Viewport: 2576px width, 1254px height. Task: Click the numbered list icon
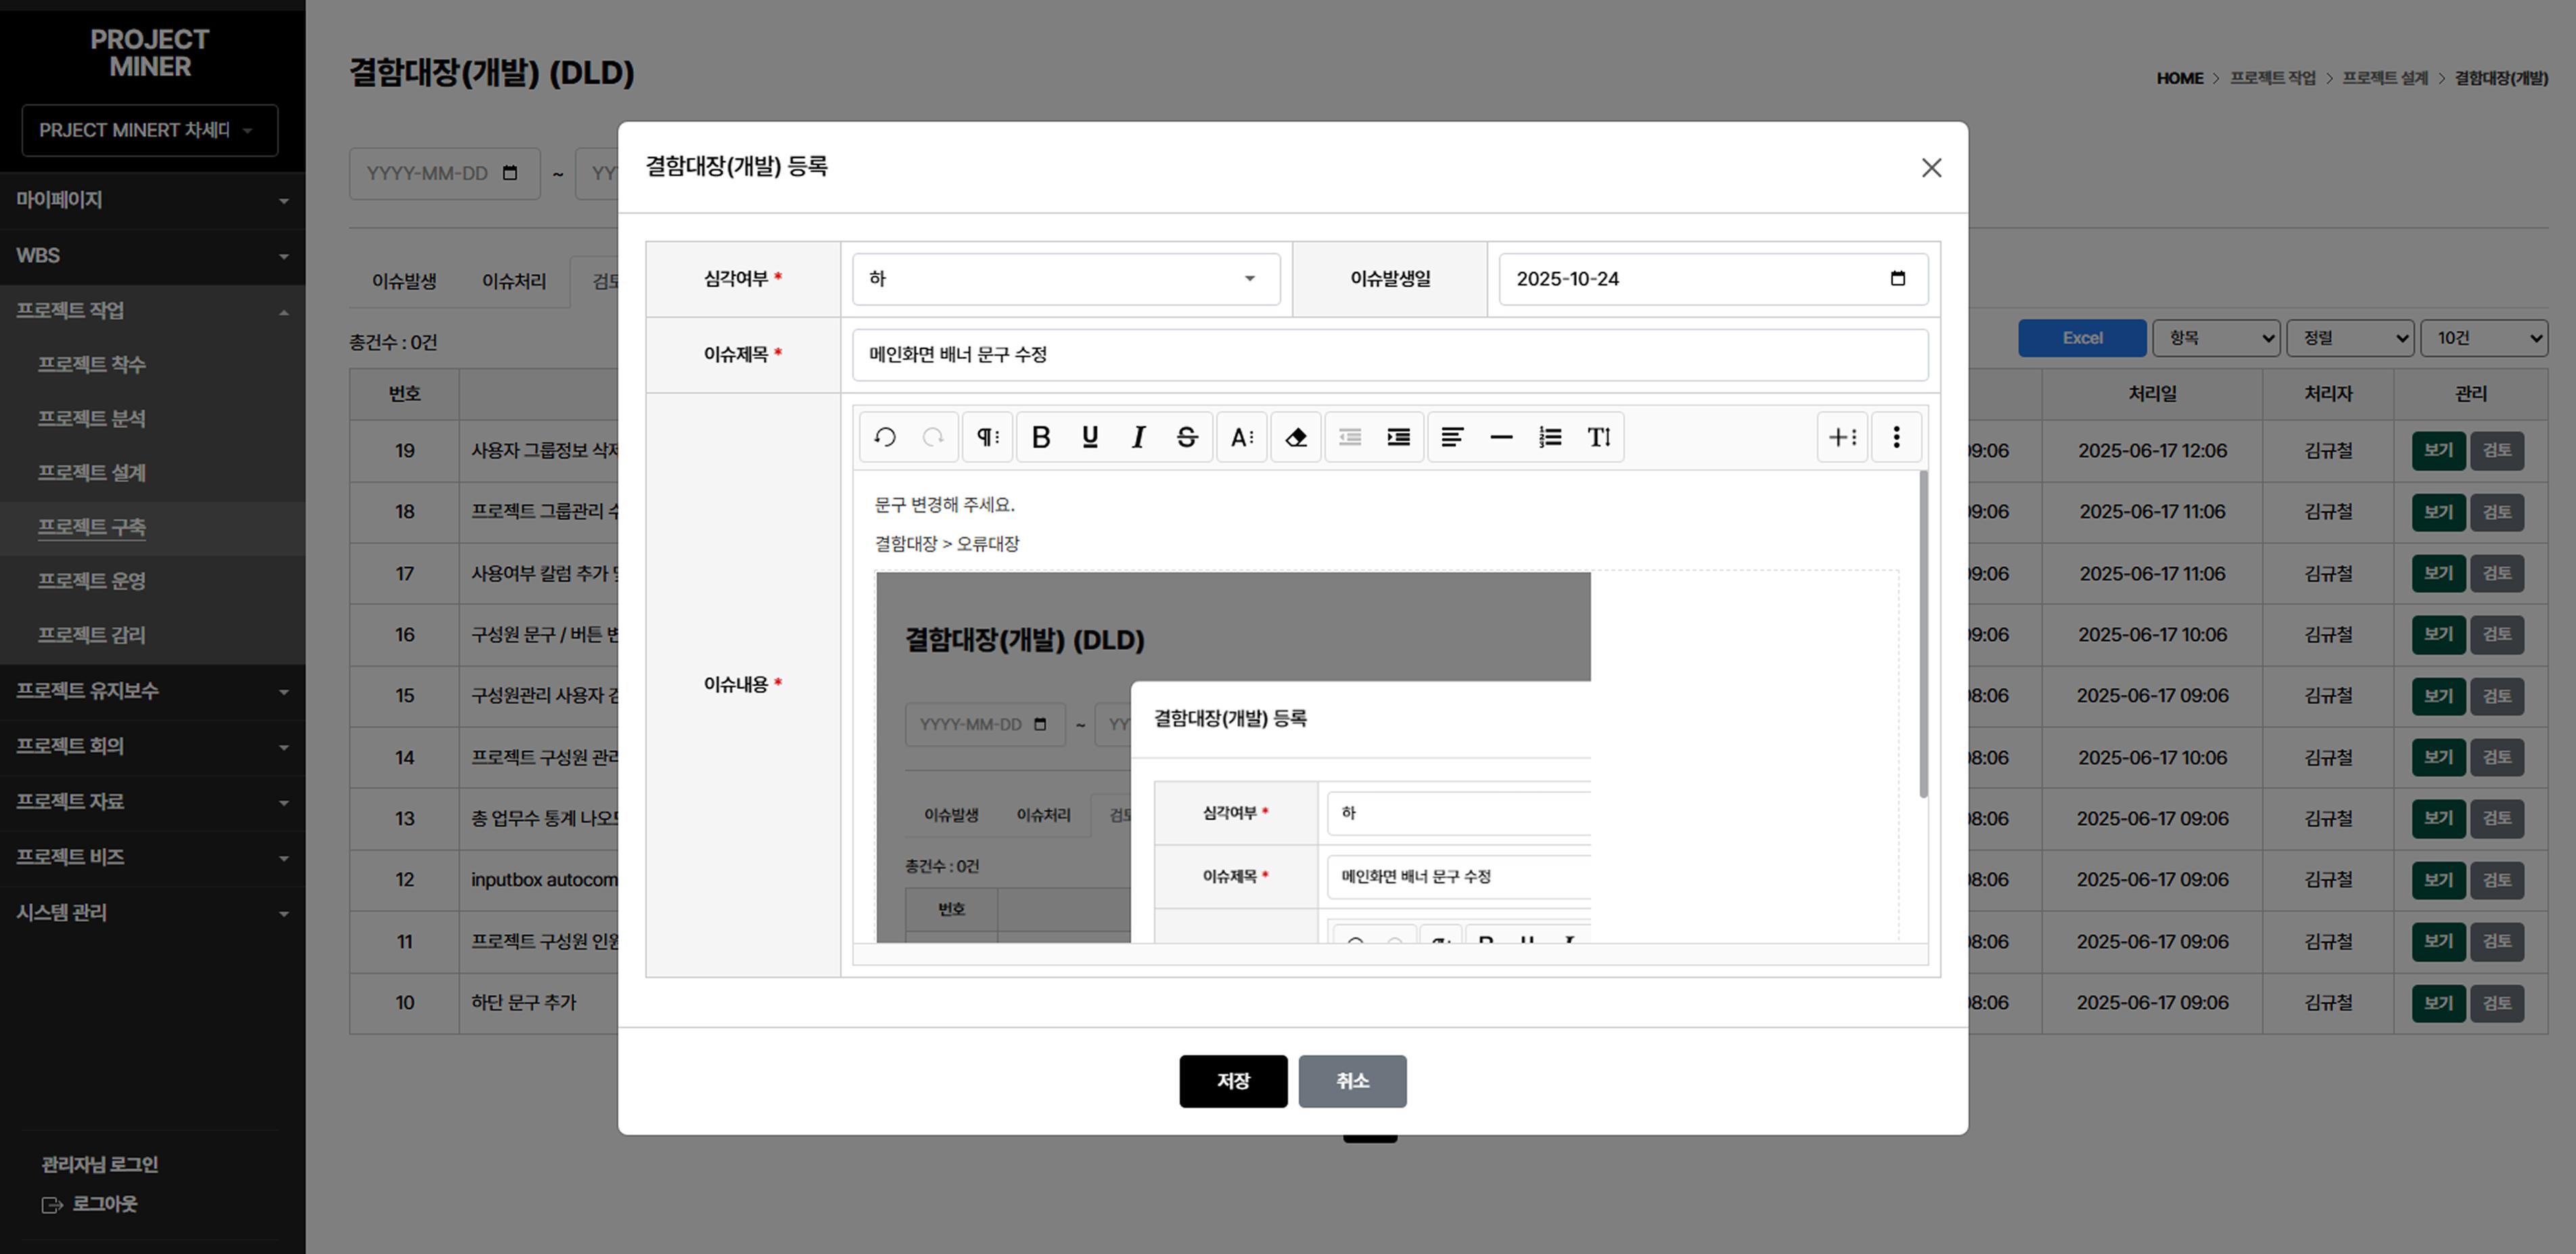pos(1550,437)
